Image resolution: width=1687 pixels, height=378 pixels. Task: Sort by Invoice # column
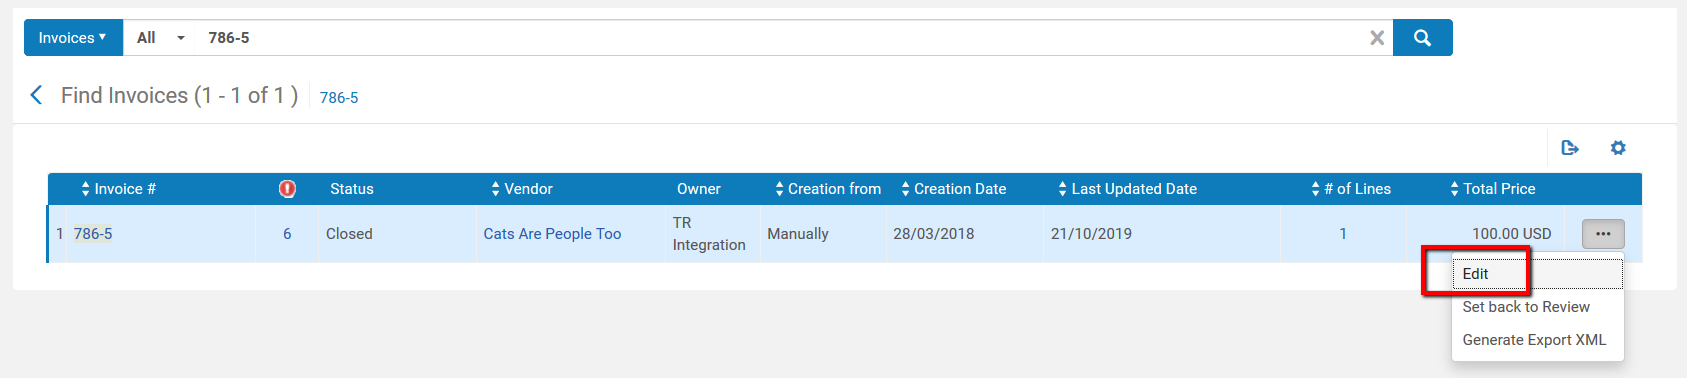point(118,189)
